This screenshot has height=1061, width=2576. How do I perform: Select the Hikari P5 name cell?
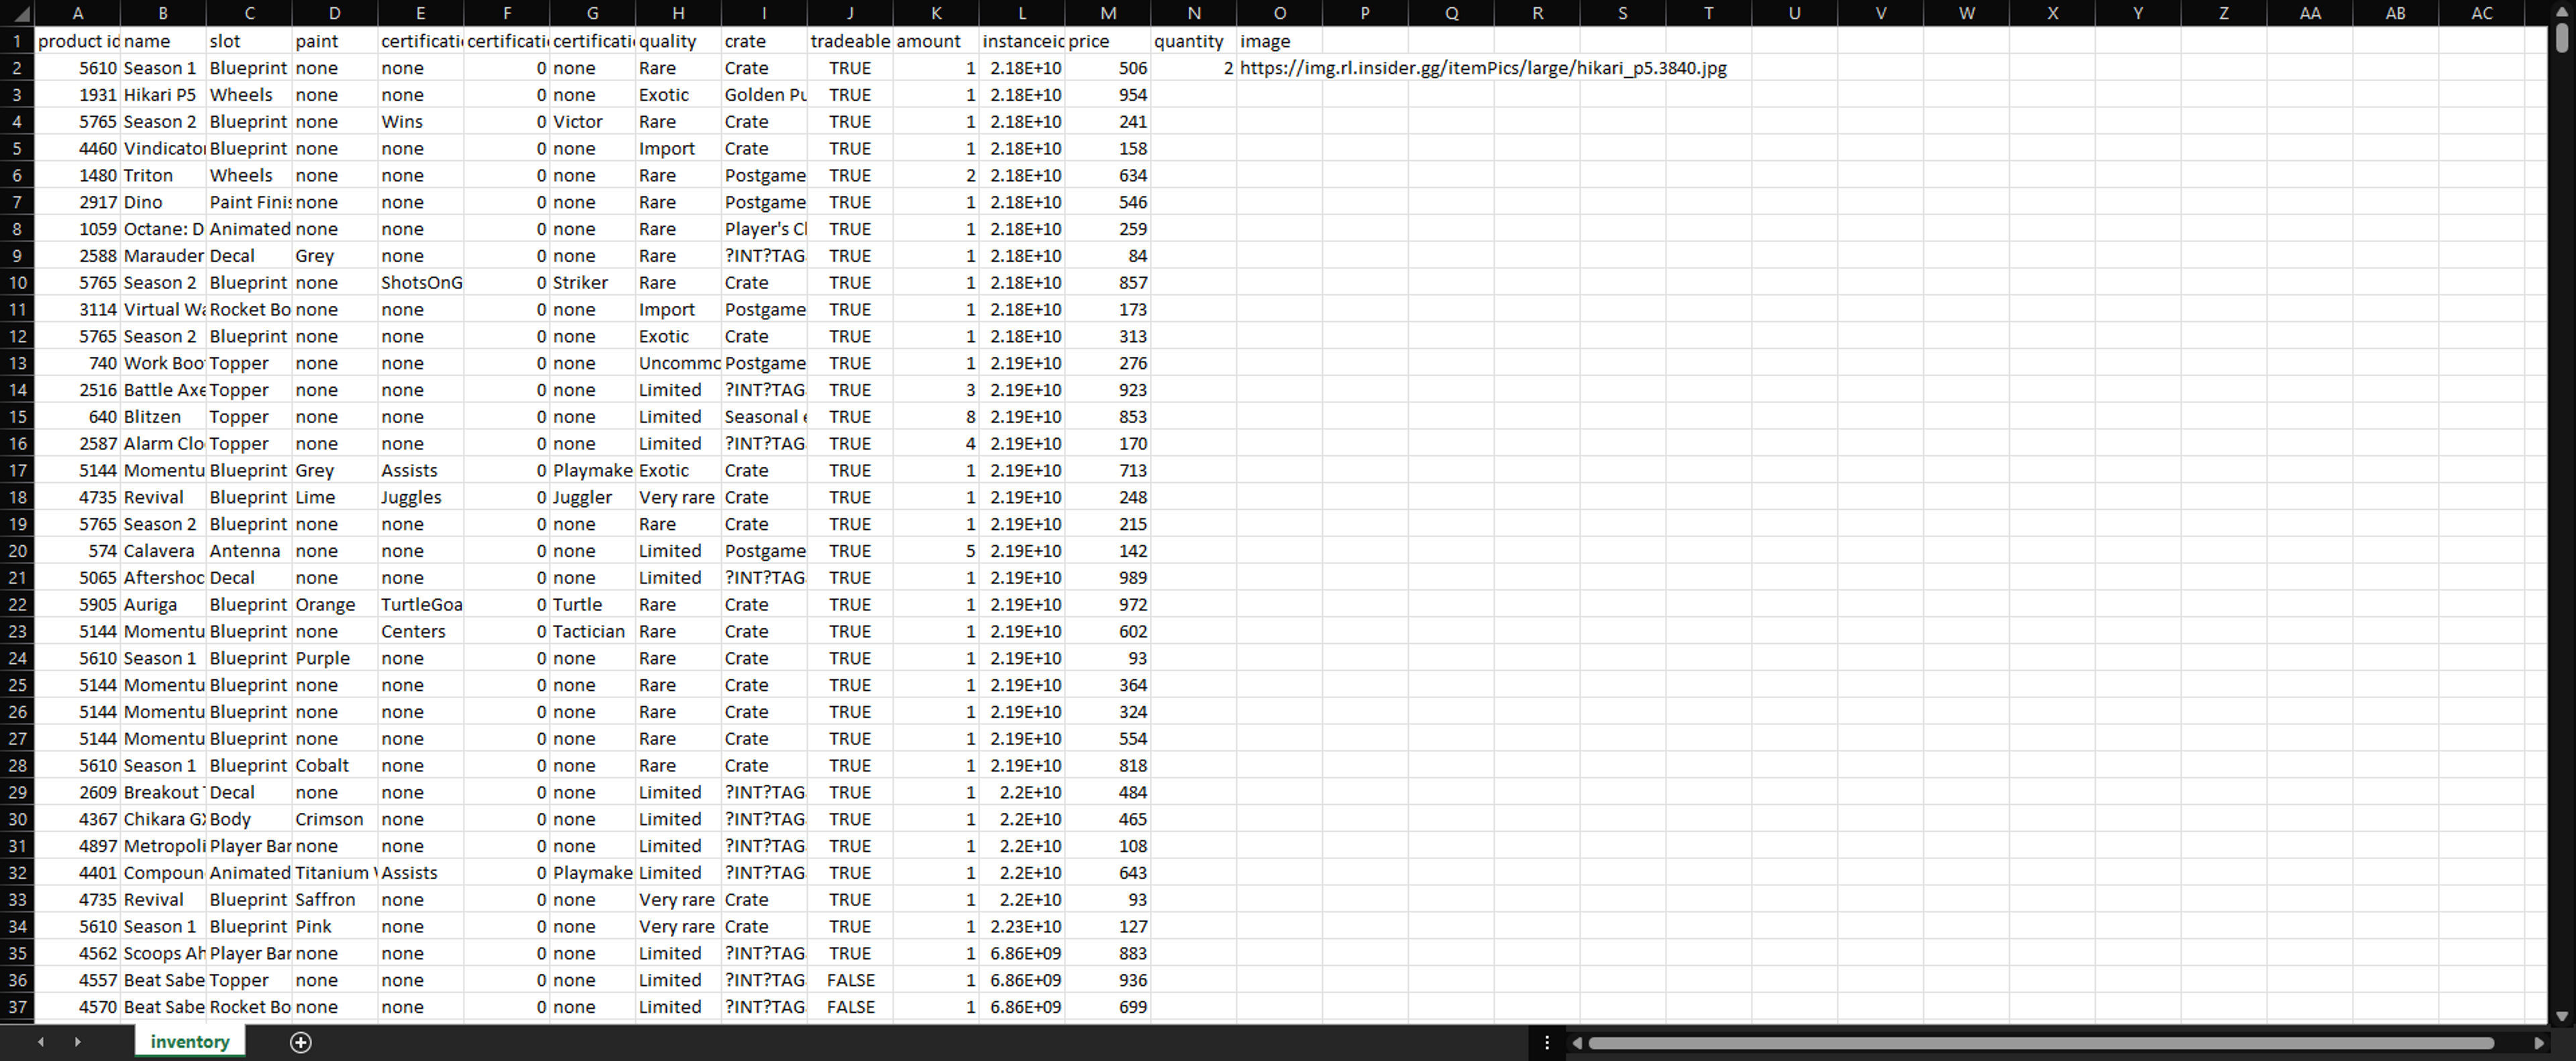[x=162, y=95]
